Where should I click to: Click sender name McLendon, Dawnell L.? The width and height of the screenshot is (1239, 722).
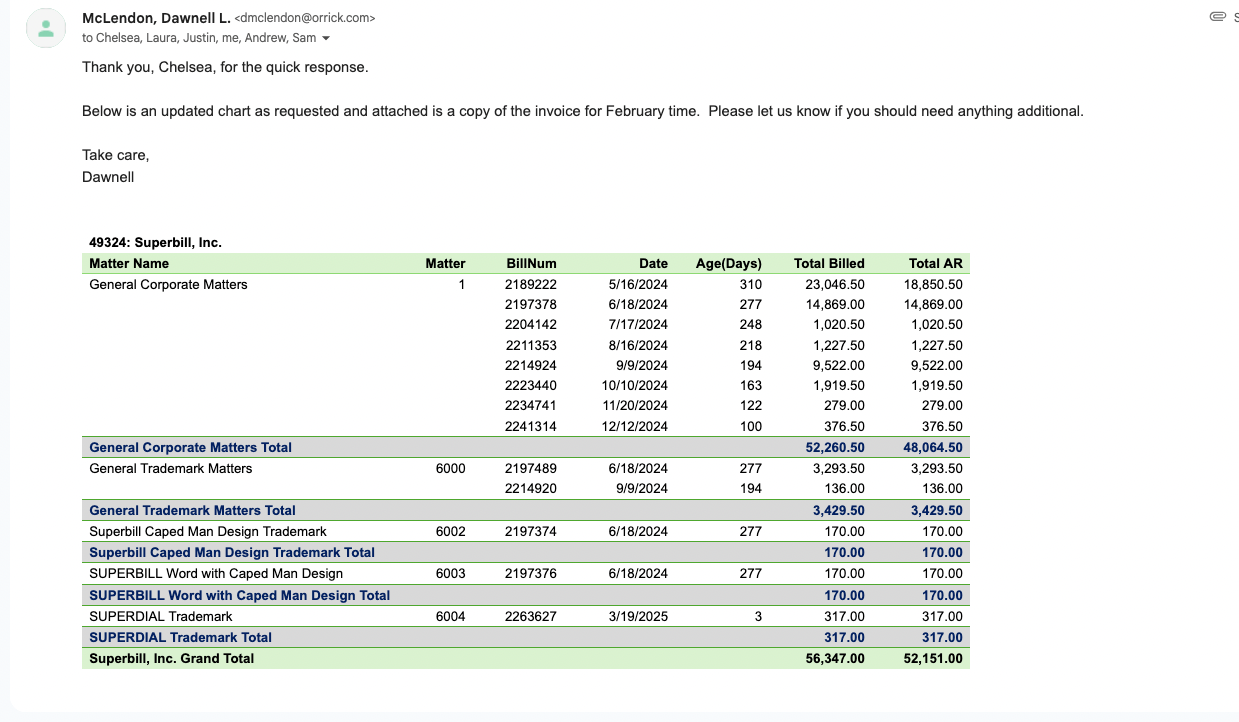pos(156,18)
